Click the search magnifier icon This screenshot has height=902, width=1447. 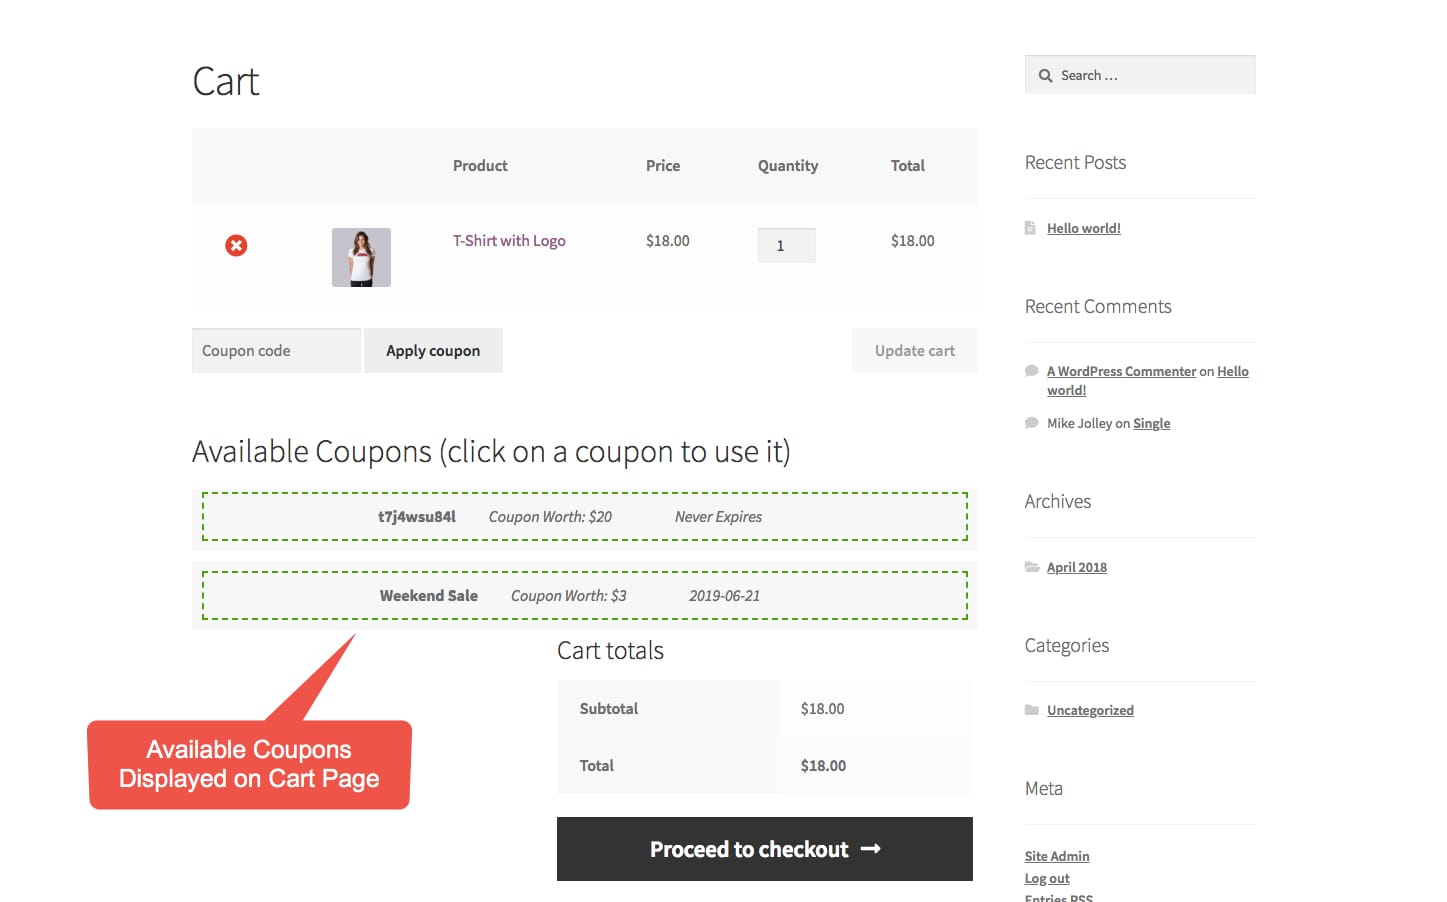click(x=1045, y=76)
